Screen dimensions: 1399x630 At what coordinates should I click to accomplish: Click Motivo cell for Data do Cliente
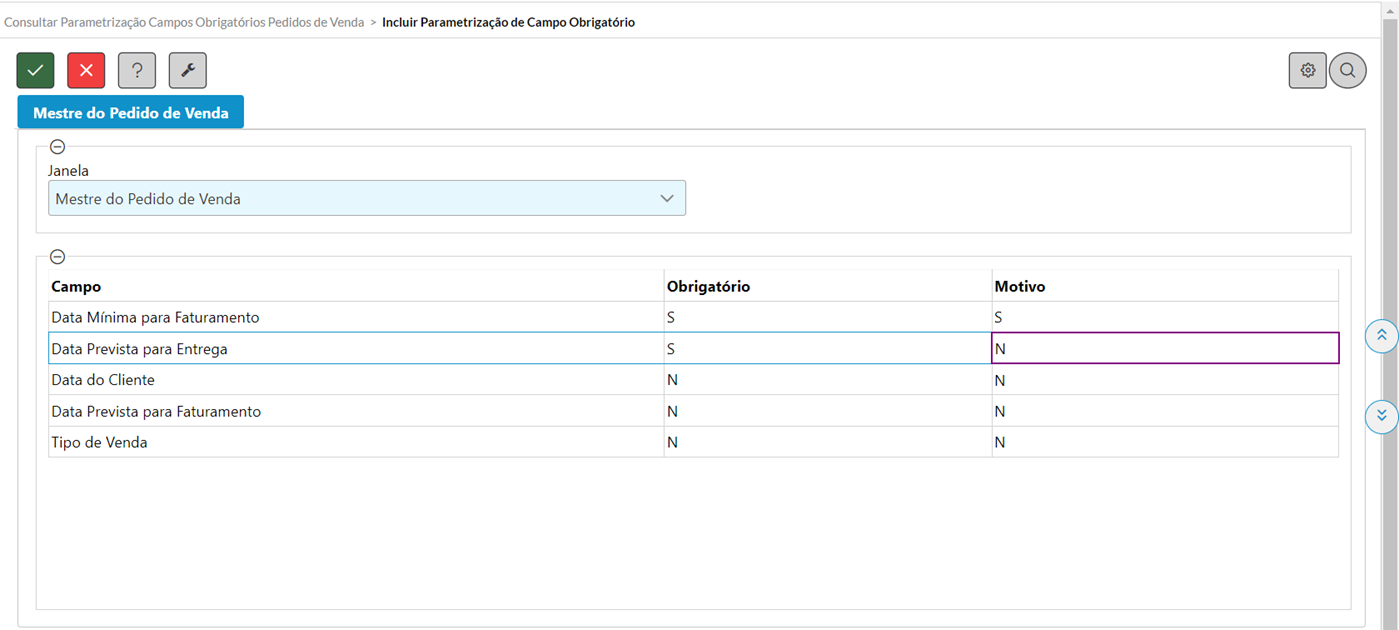tap(1165, 380)
